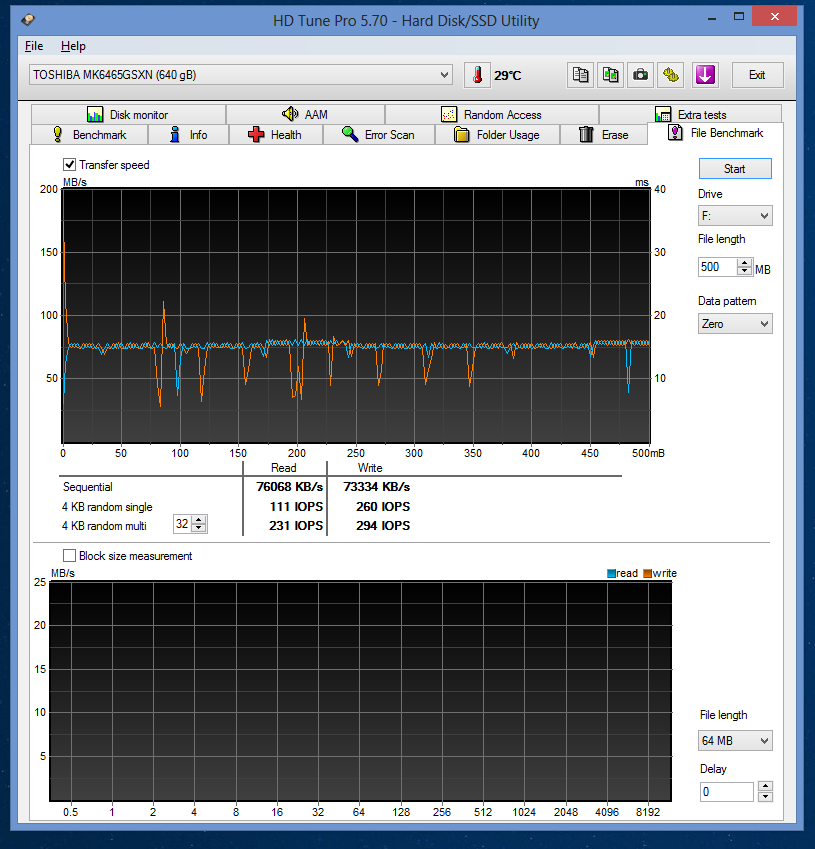Click the Extra tests tab icon
Screen dimensions: 815x849
pyautogui.click(x=663, y=114)
